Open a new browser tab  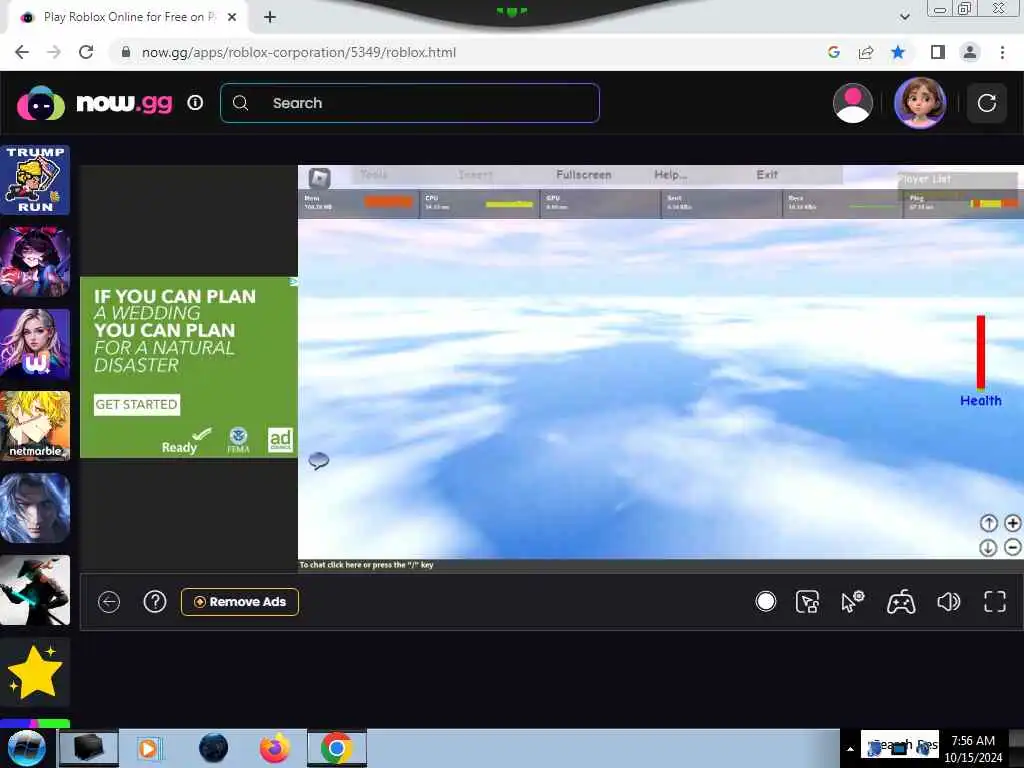click(270, 17)
